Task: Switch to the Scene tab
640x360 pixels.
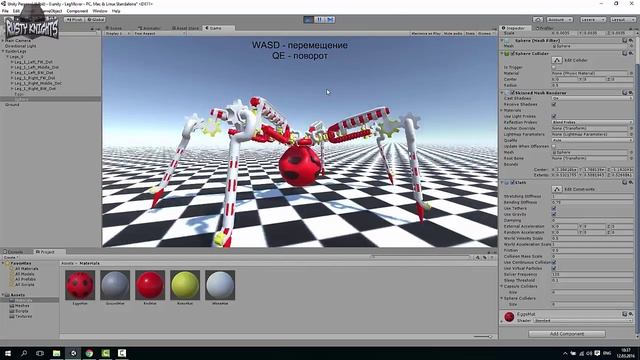Action: 114,28
